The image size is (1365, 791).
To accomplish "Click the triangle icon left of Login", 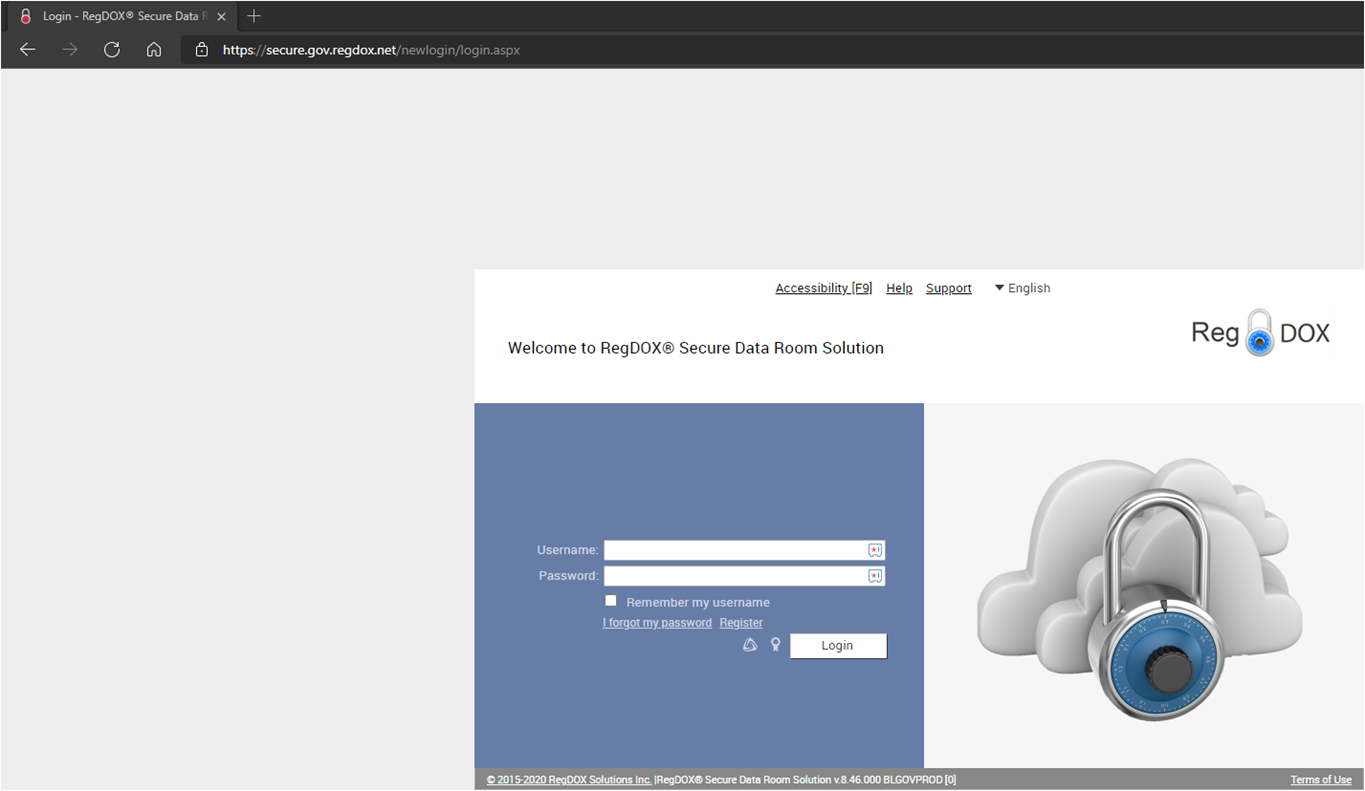I will click(x=750, y=645).
